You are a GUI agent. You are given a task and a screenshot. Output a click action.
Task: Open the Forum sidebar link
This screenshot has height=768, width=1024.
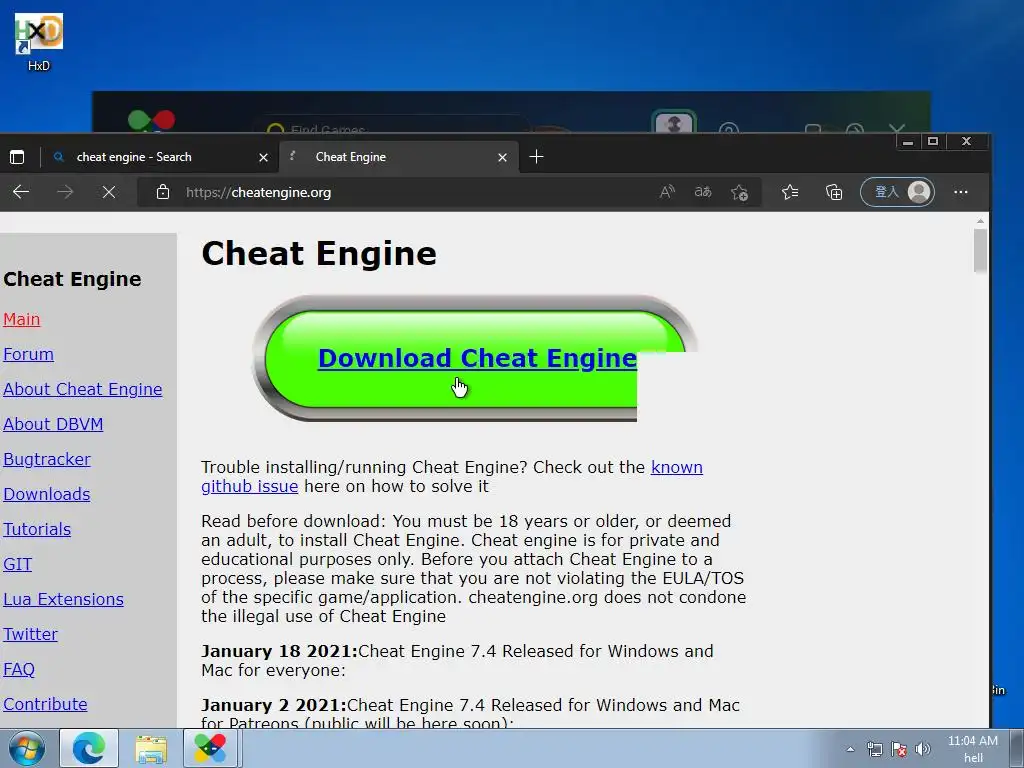pyautogui.click(x=28, y=354)
